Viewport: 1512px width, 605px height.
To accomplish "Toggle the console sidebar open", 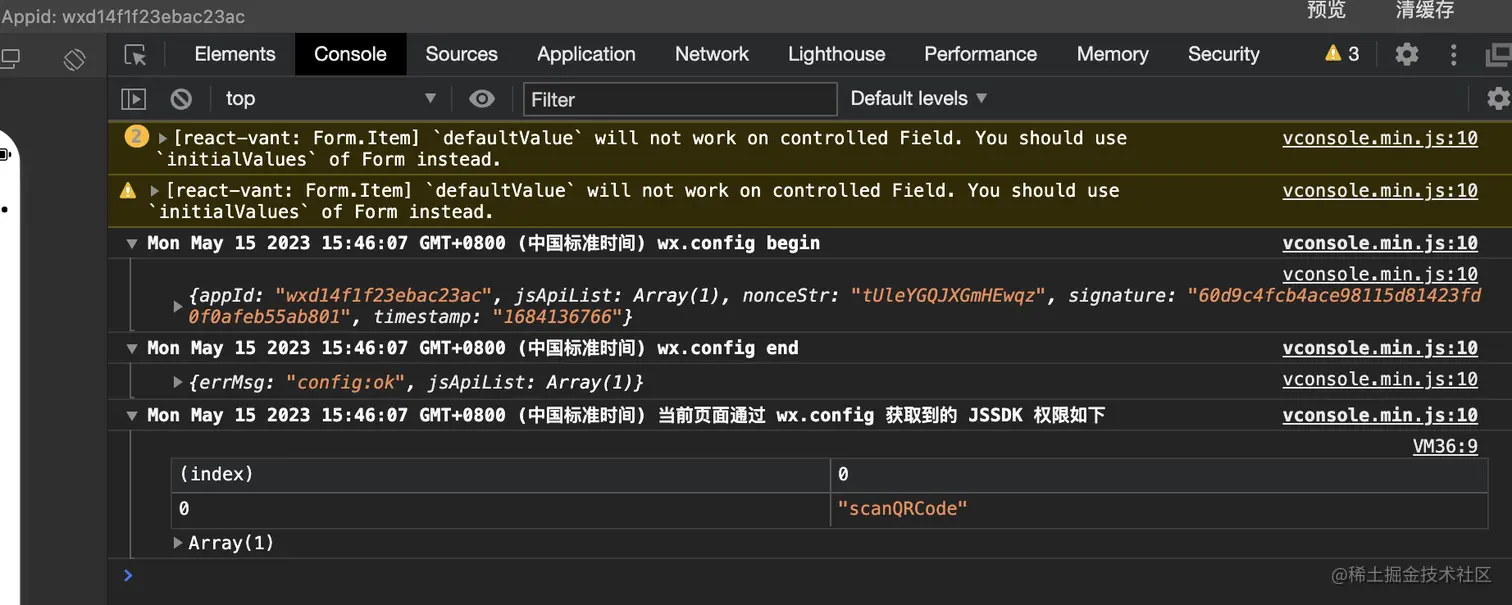I will 134,98.
